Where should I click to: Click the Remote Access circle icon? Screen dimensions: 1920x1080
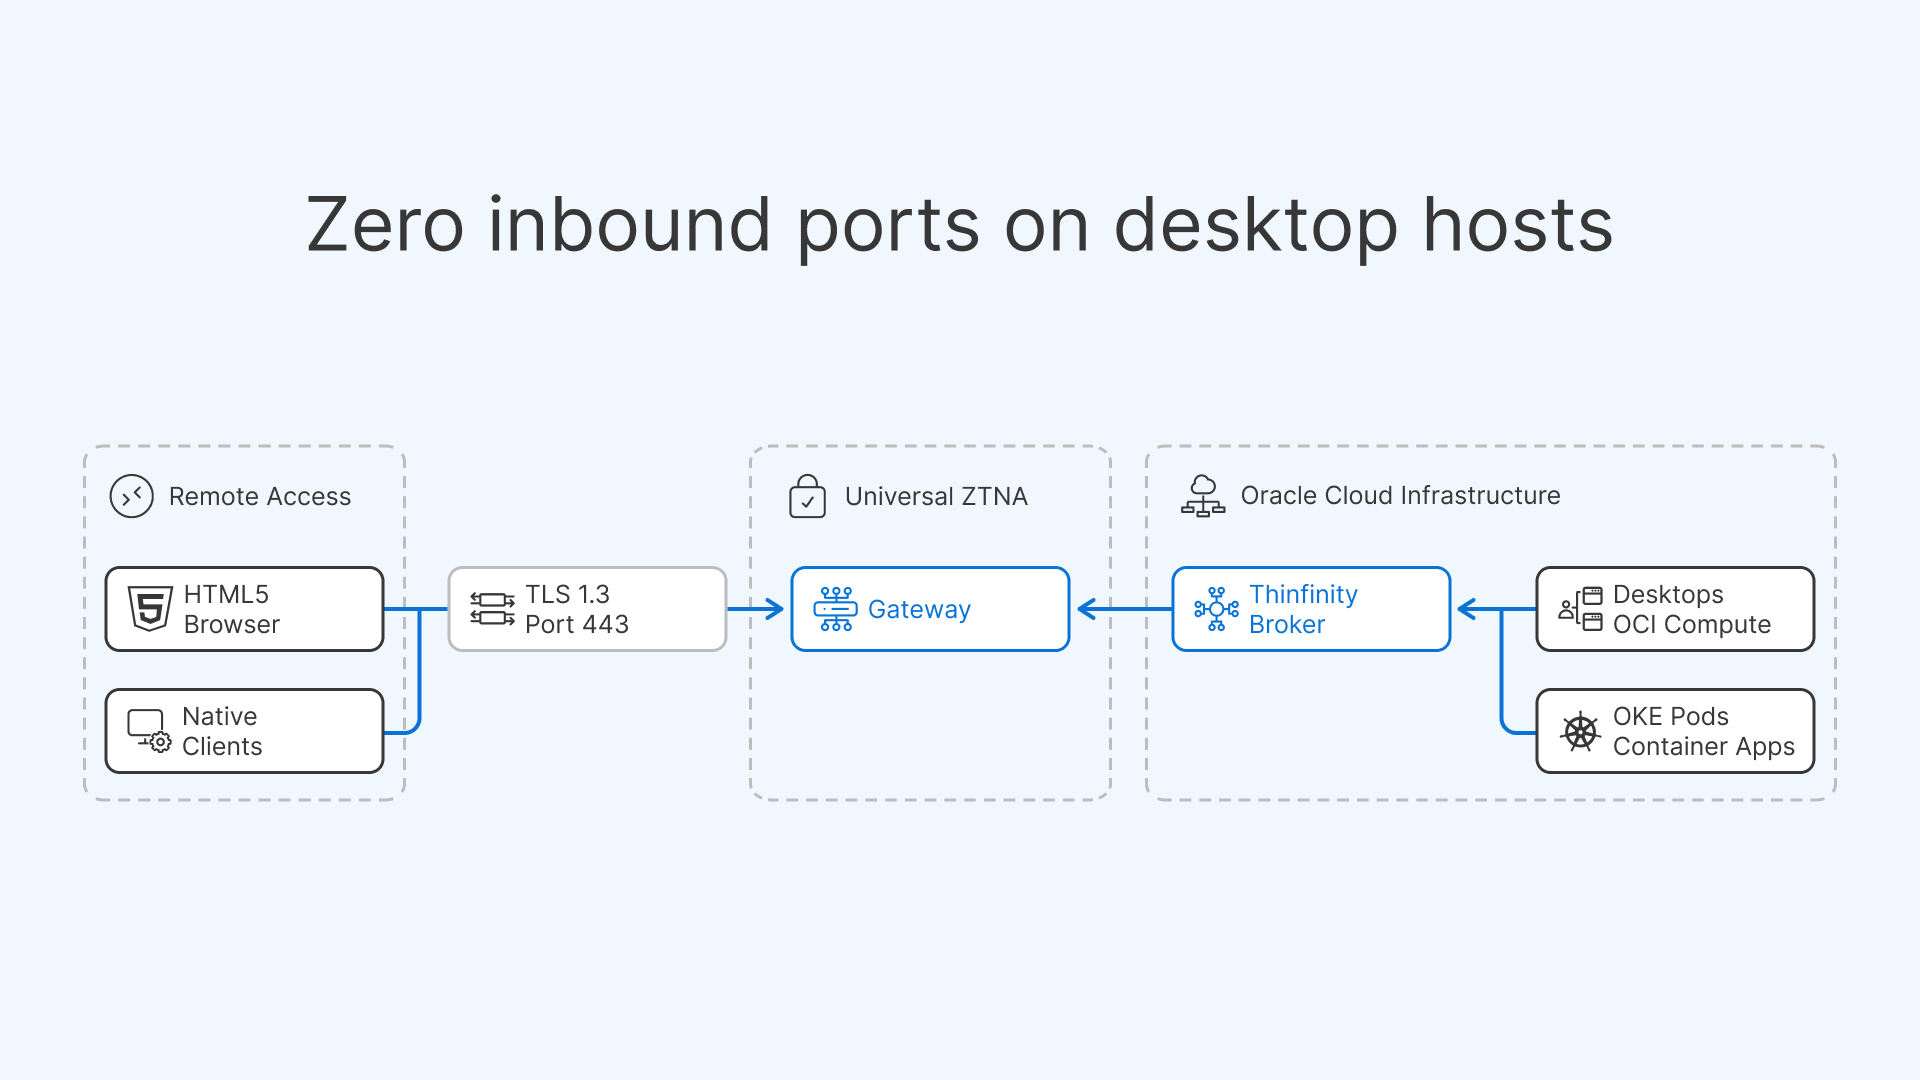pyautogui.click(x=132, y=496)
